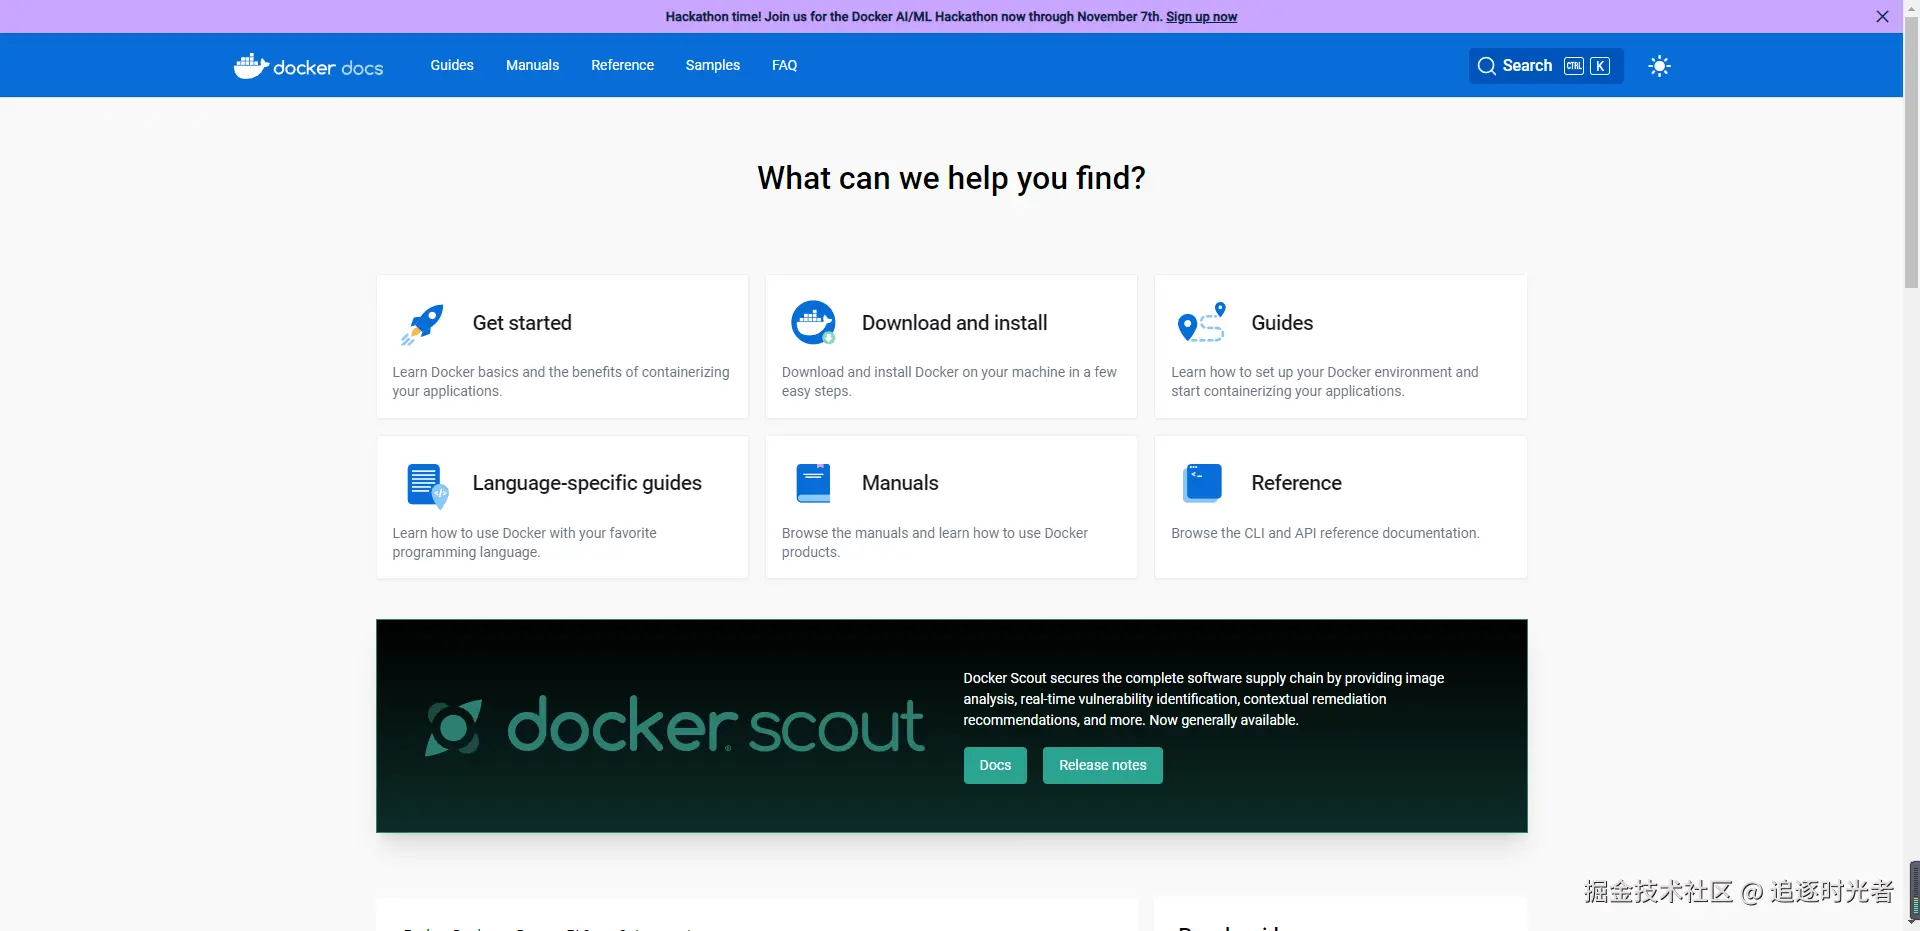Click the Docker Scout Docs button
The width and height of the screenshot is (1920, 931).
pyautogui.click(x=995, y=765)
